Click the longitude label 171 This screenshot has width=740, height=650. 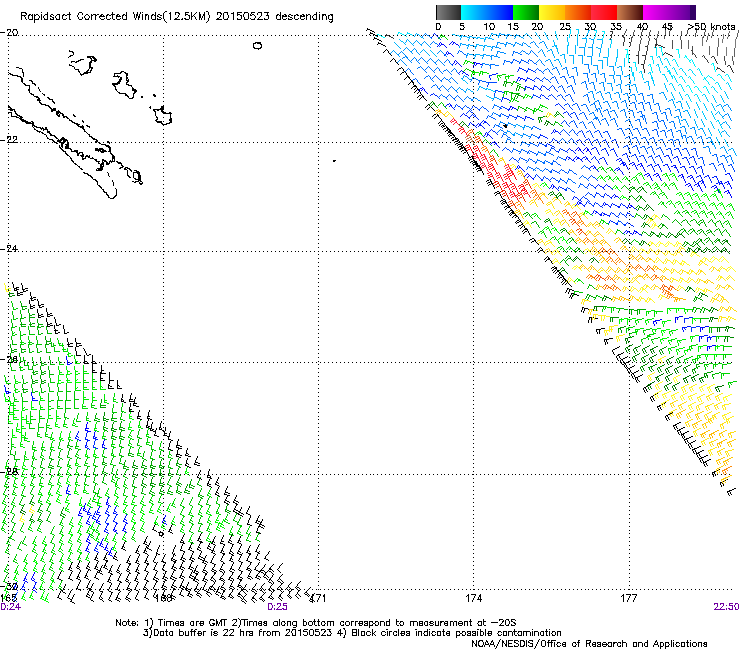[x=318, y=598]
